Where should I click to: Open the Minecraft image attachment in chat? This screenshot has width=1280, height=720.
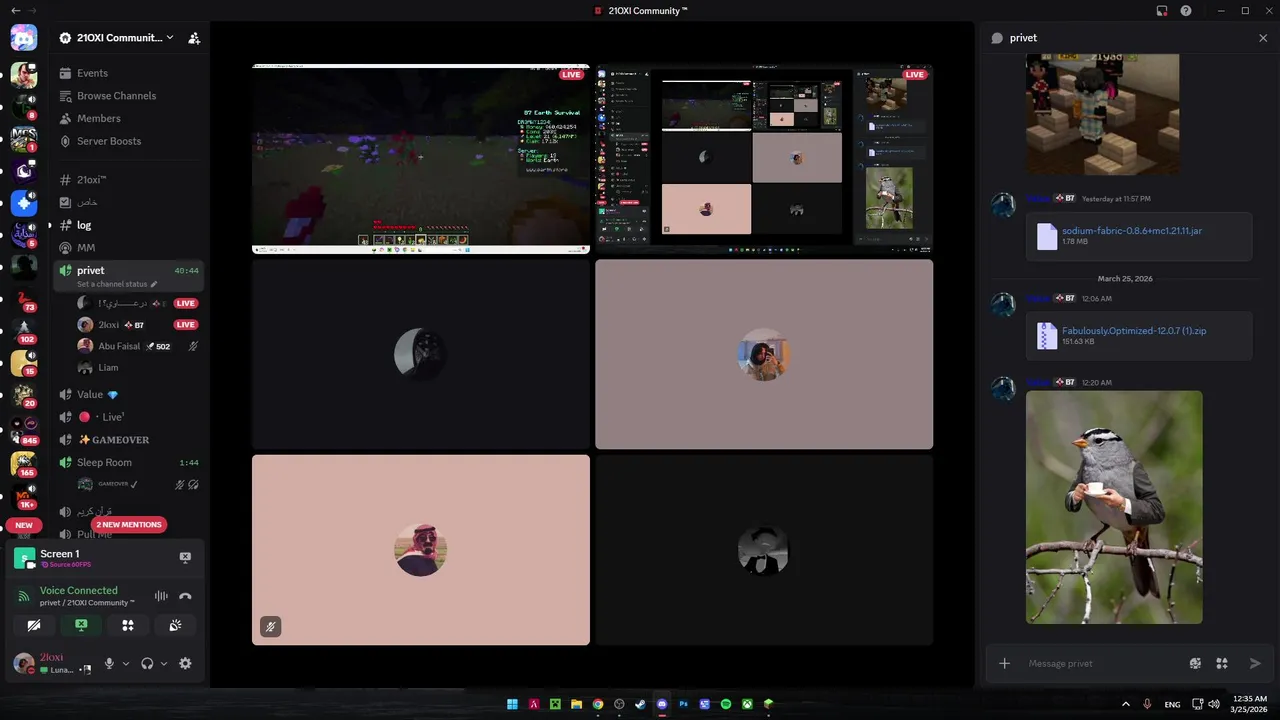pyautogui.click(x=1102, y=114)
